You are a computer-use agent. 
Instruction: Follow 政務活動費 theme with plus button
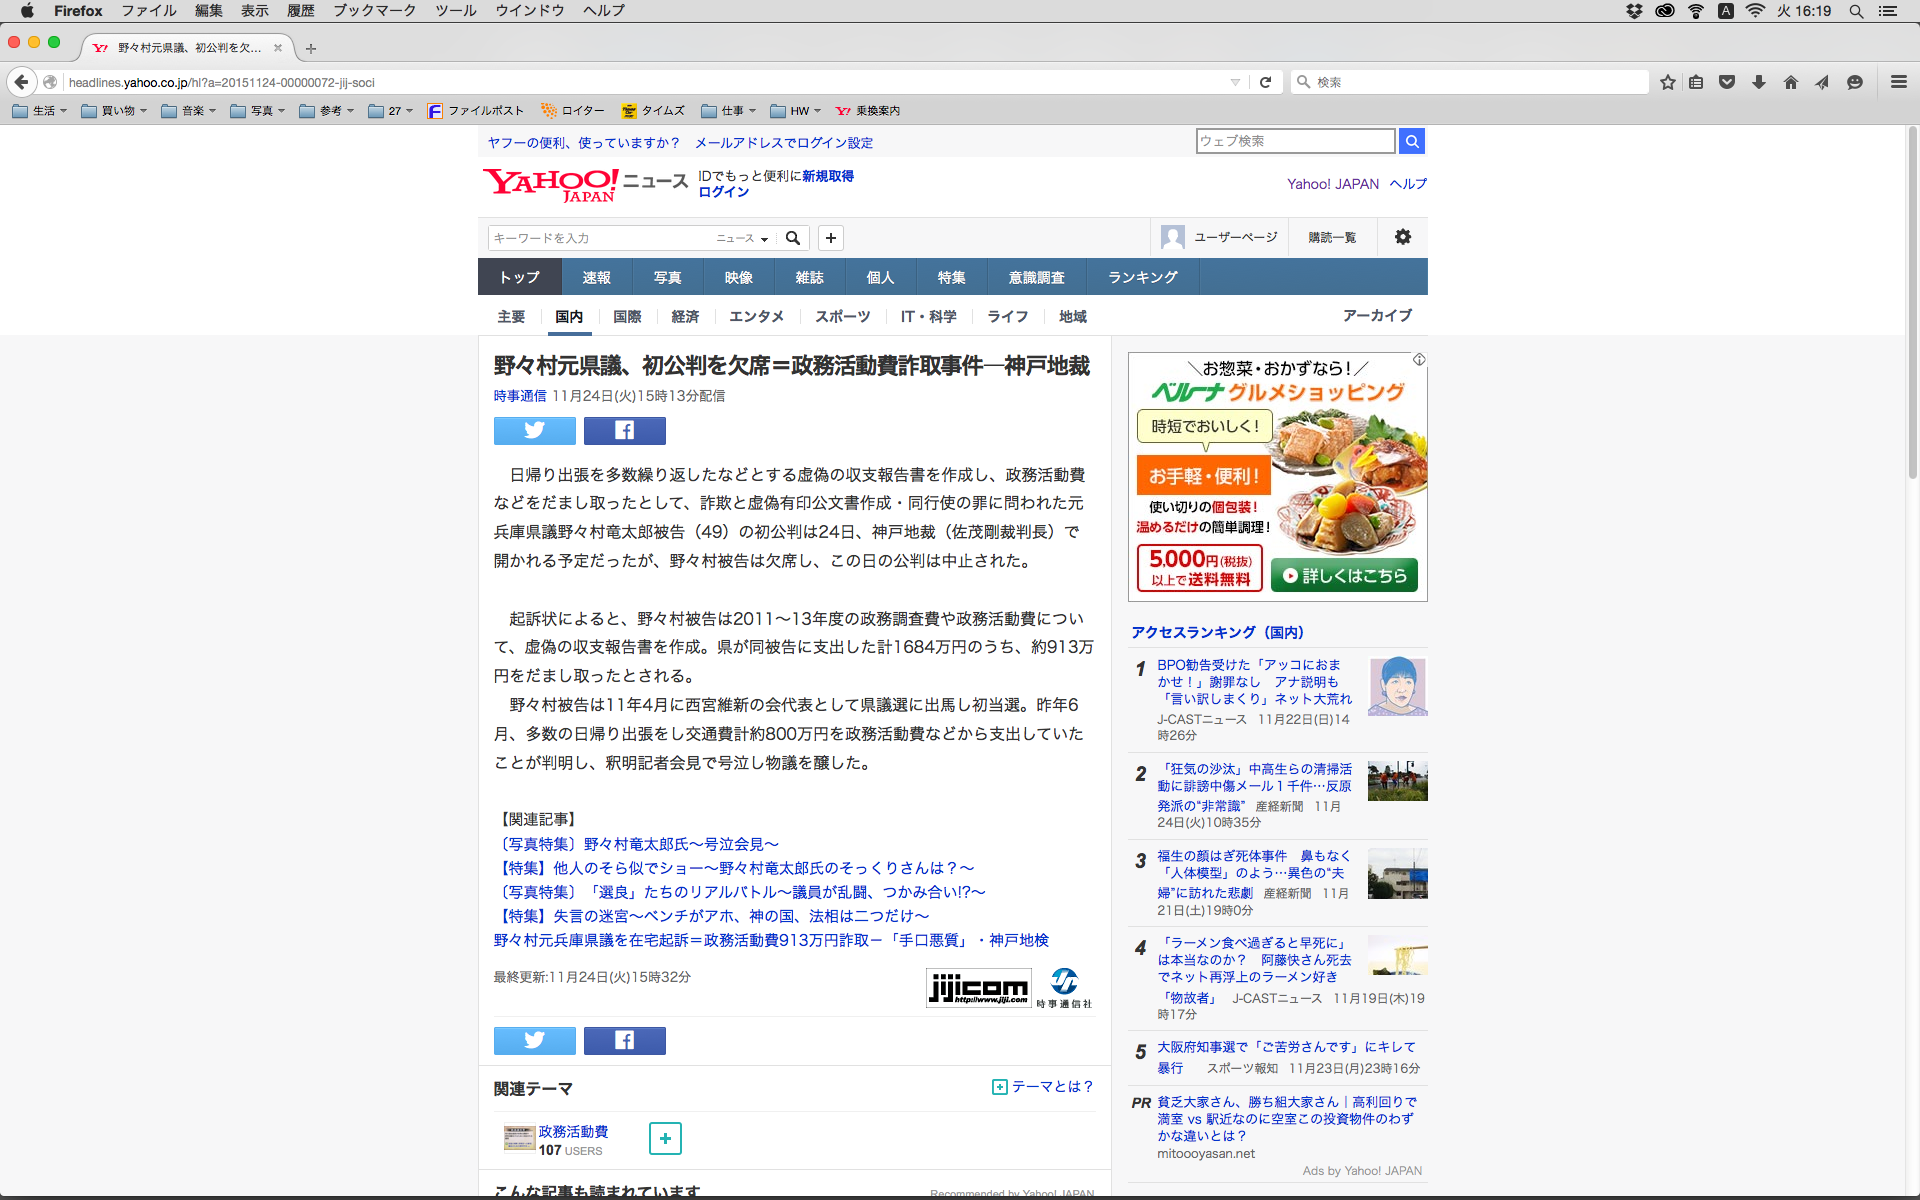(665, 1138)
